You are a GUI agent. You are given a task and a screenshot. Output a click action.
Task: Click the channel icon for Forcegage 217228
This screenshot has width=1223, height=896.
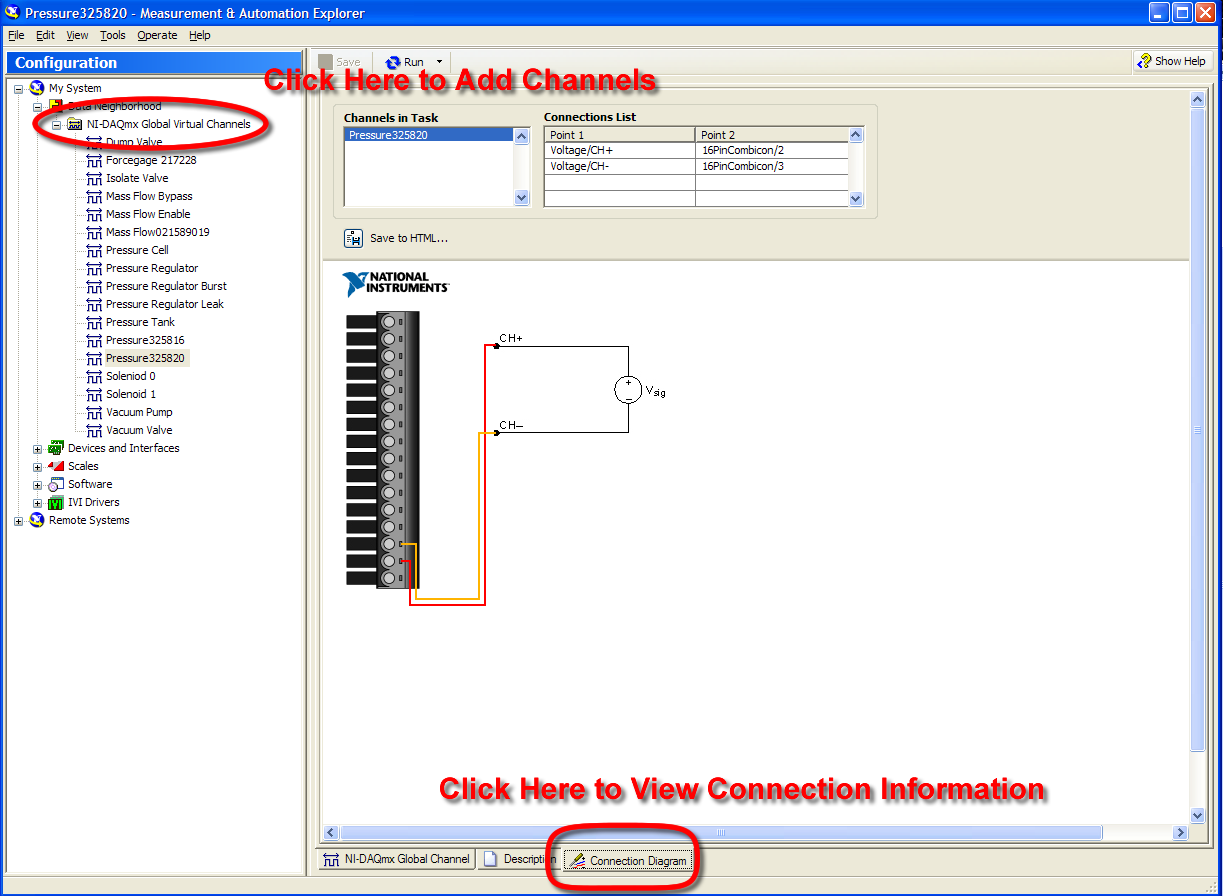pyautogui.click(x=94, y=160)
